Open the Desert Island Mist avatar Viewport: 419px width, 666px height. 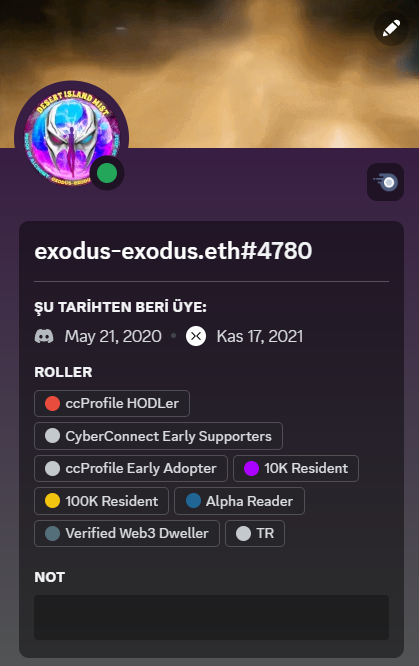tap(71, 138)
